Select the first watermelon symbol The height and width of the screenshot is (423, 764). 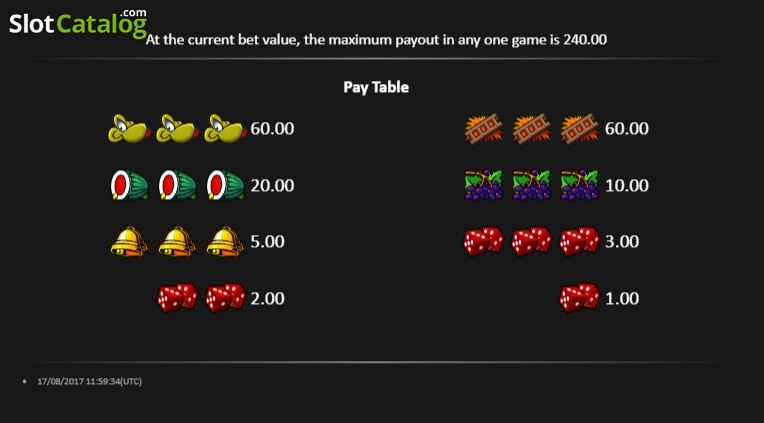click(x=130, y=185)
